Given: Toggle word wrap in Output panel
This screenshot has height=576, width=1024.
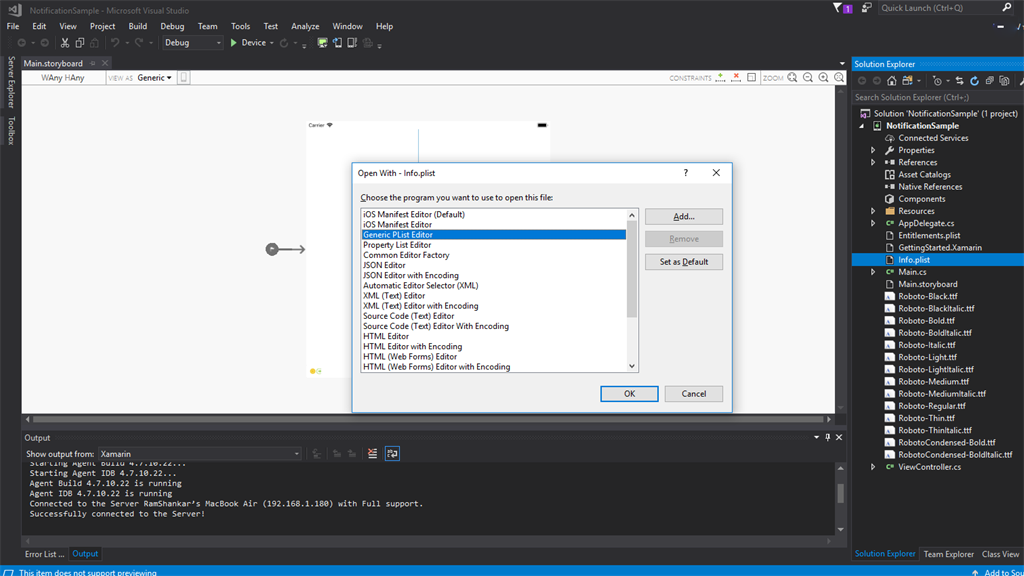Looking at the screenshot, I should pos(392,453).
